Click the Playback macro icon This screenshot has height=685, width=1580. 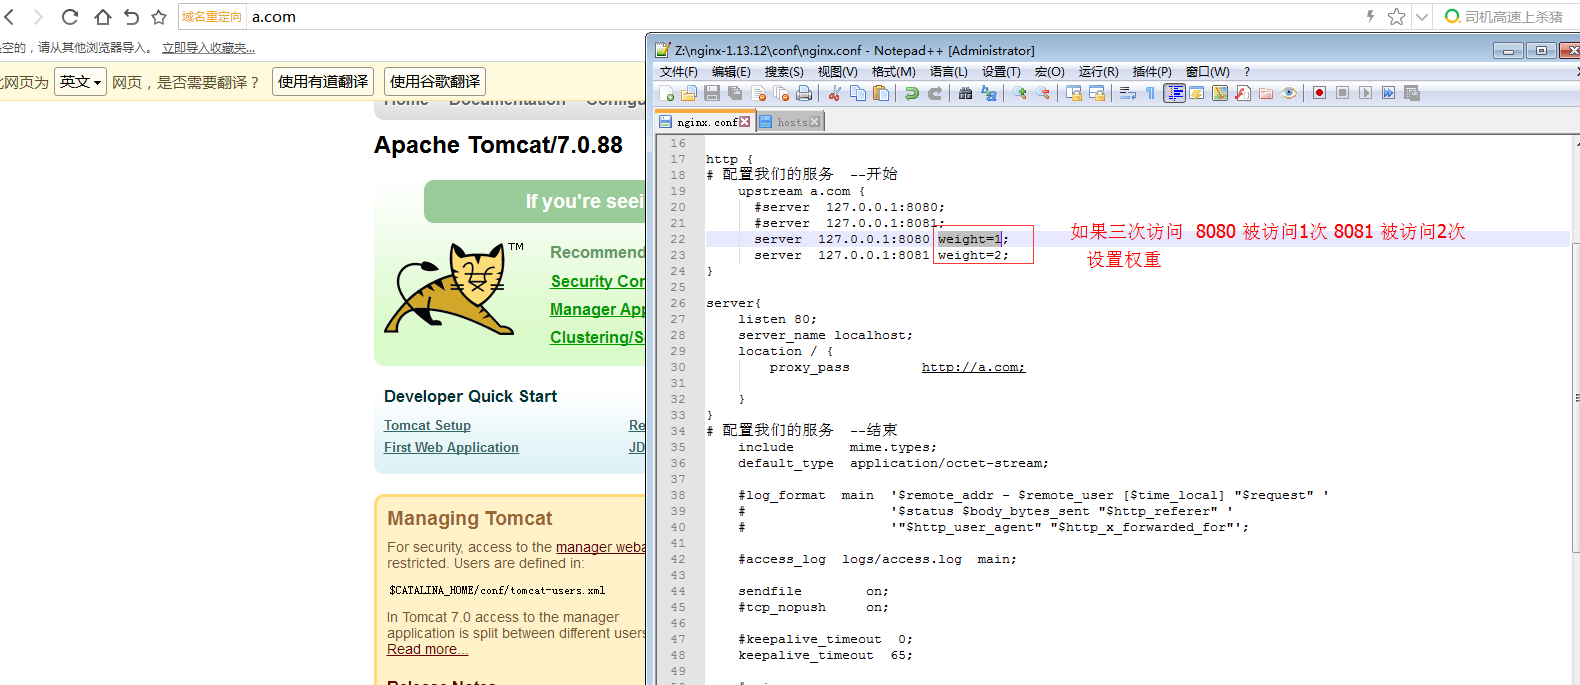point(1365,93)
